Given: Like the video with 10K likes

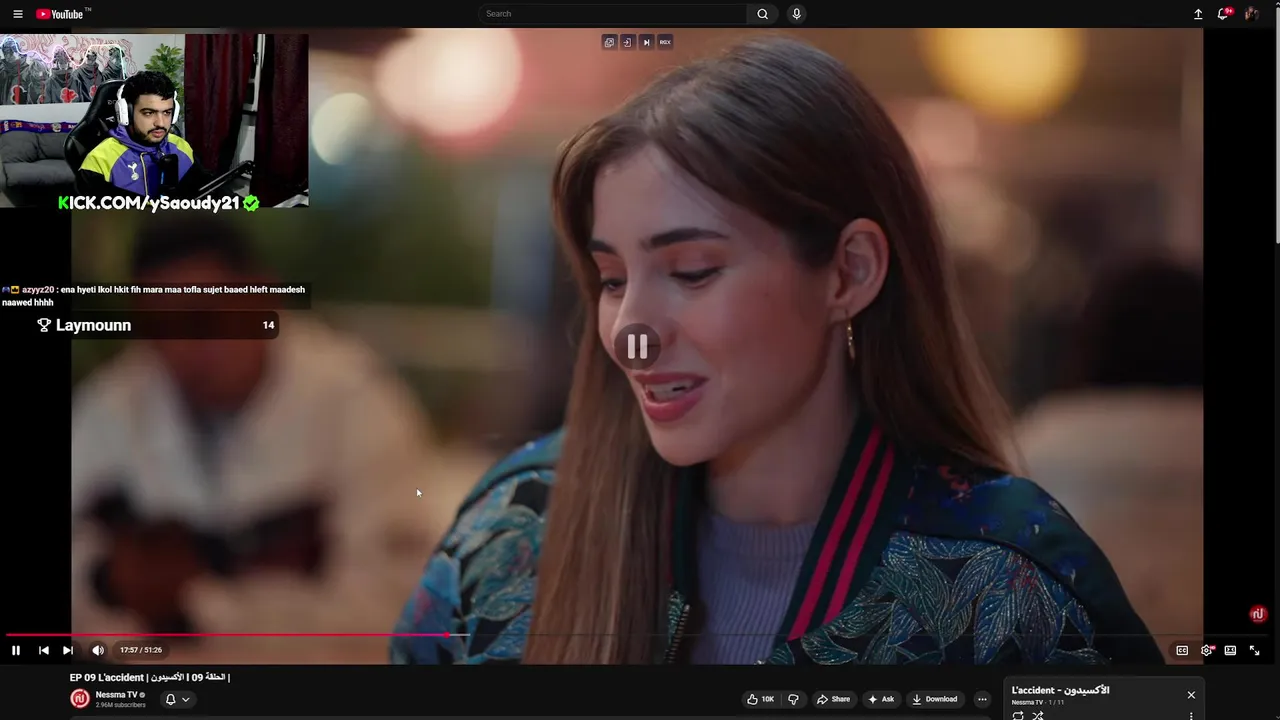Looking at the screenshot, I should pyautogui.click(x=761, y=699).
